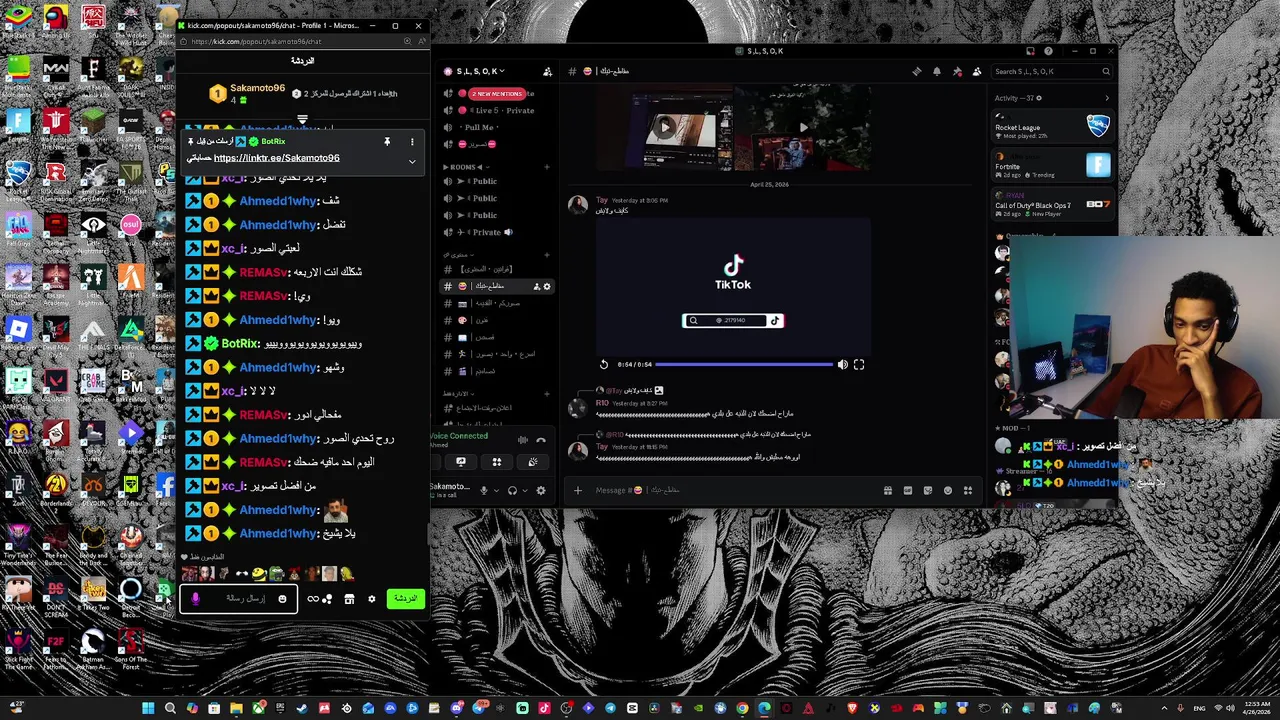Play the left video attachment thumbnail
Screen dimensions: 1280x720
pyautogui.click(x=664, y=127)
